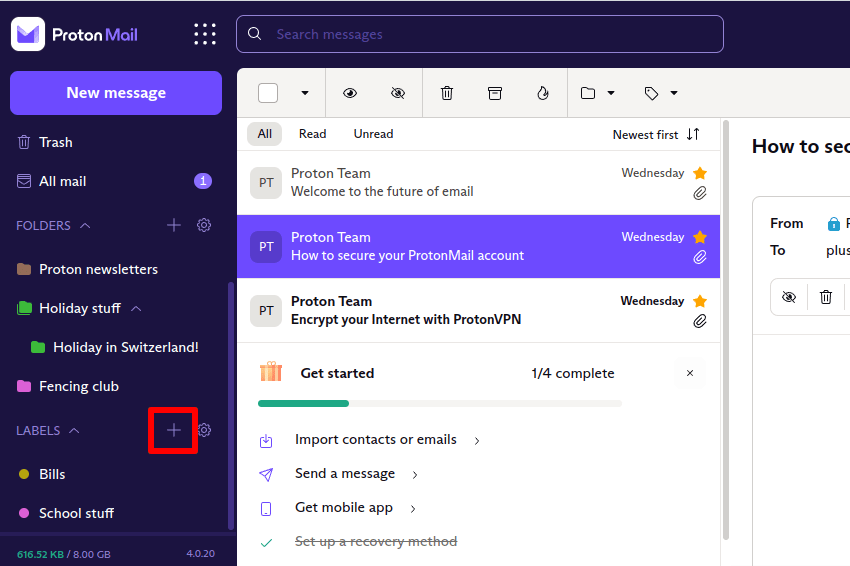This screenshot has width=850, height=566.
Task: Focus the Search messages field
Action: (x=480, y=34)
